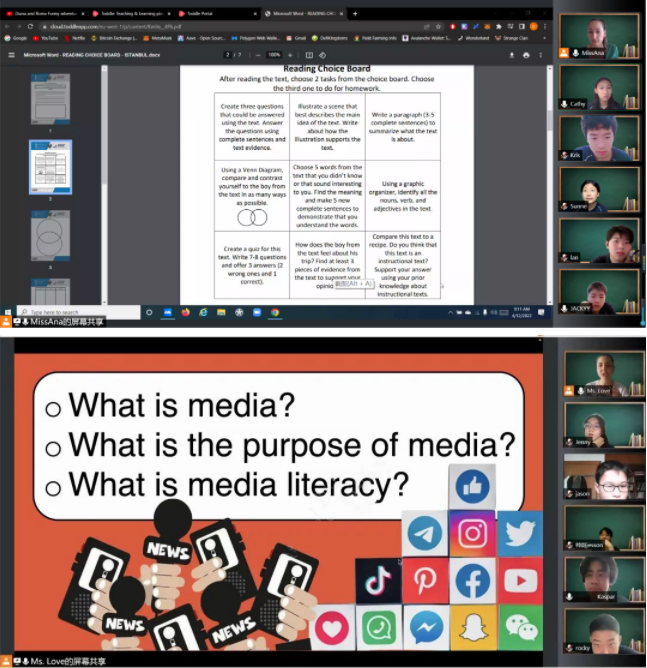Open the orange Chrome profile avatar
Viewport: 647px width, 668px height.
[x=533, y=26]
